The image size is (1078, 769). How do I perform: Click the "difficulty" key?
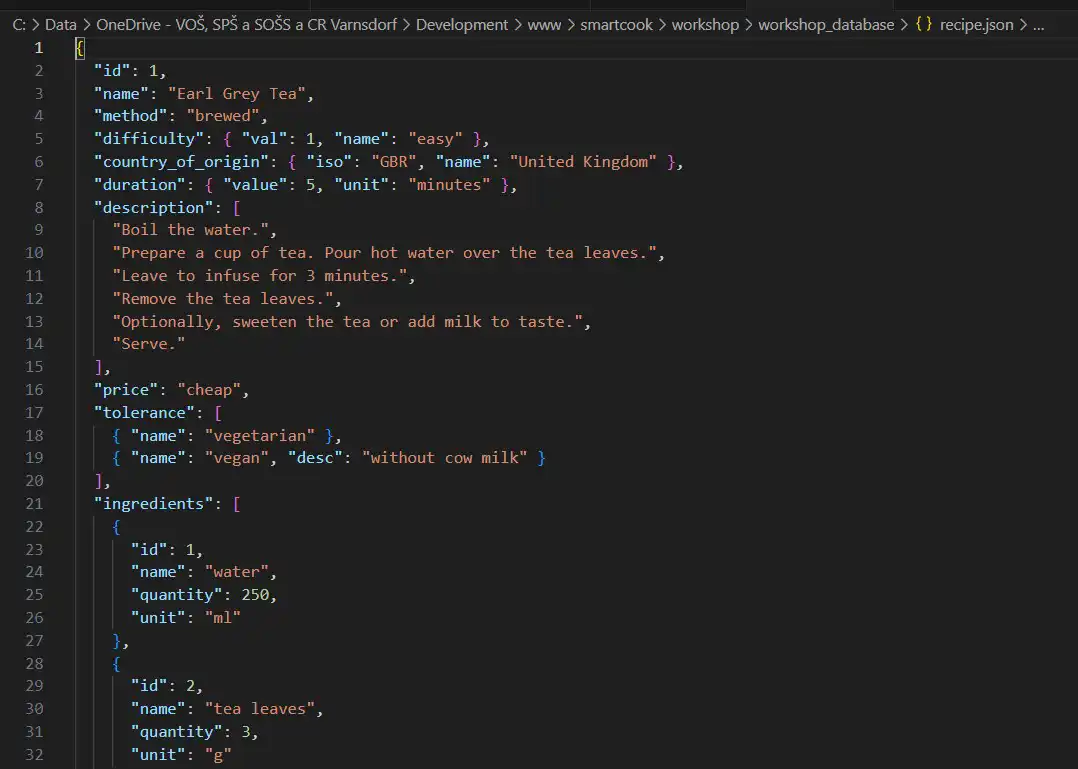(149, 139)
